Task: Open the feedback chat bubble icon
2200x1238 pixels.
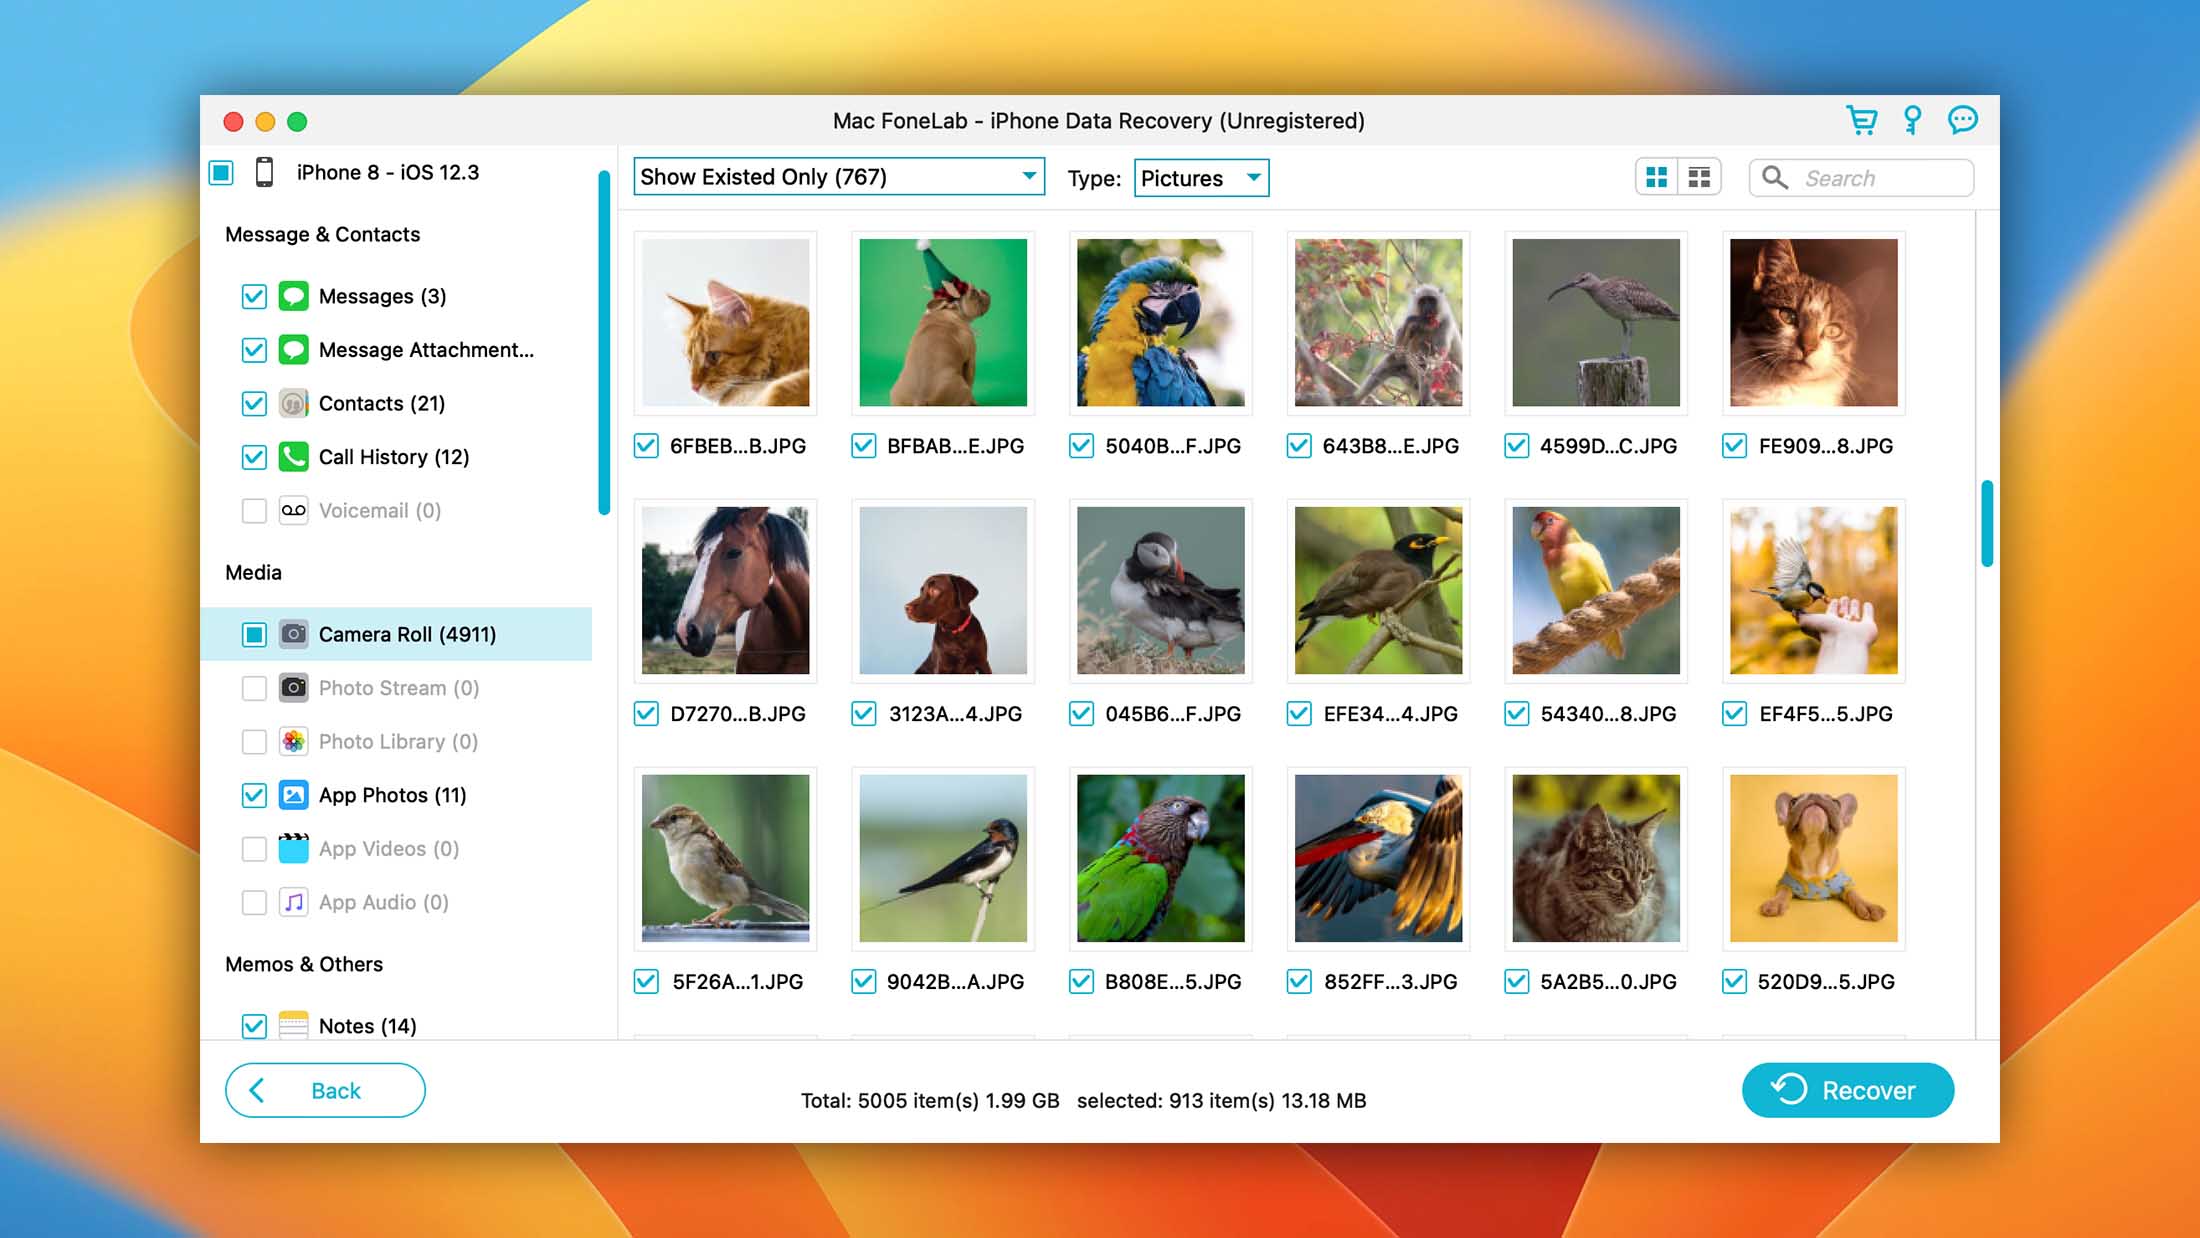Action: (1962, 121)
